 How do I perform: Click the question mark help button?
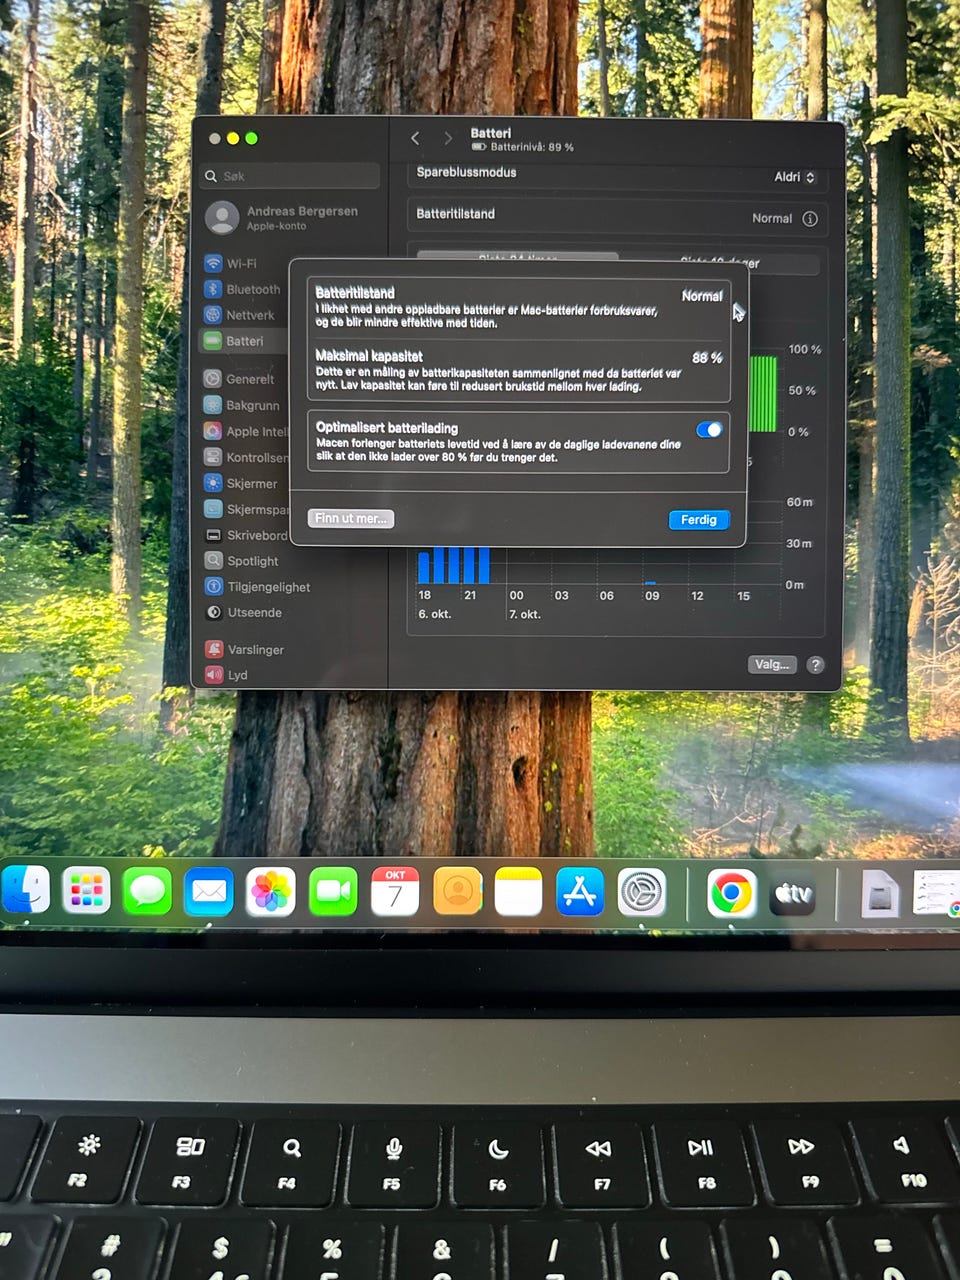click(816, 665)
